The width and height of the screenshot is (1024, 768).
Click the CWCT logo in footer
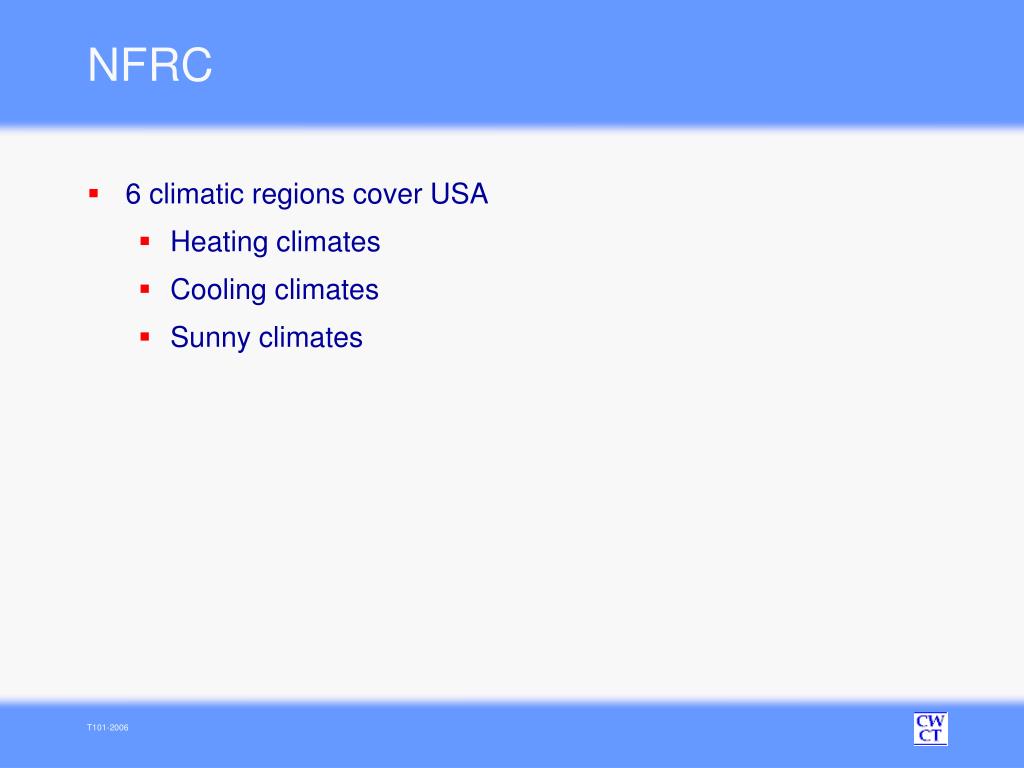pyautogui.click(x=930, y=729)
